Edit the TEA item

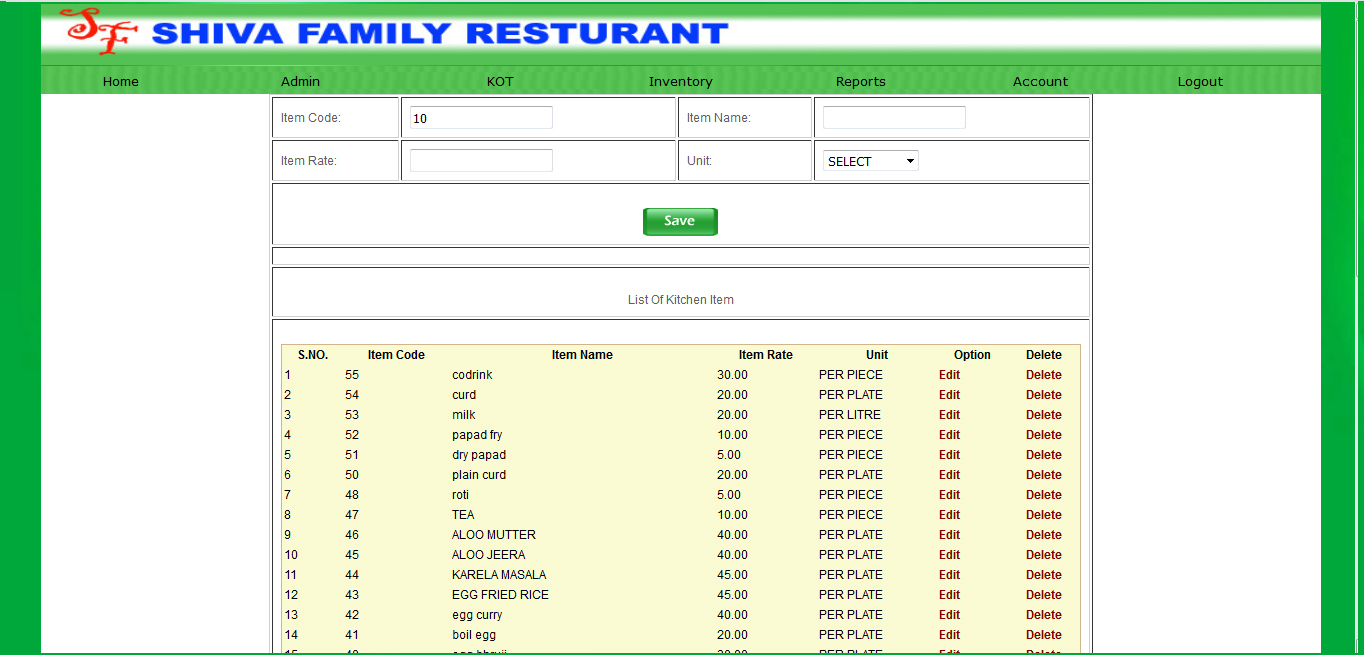(949, 515)
